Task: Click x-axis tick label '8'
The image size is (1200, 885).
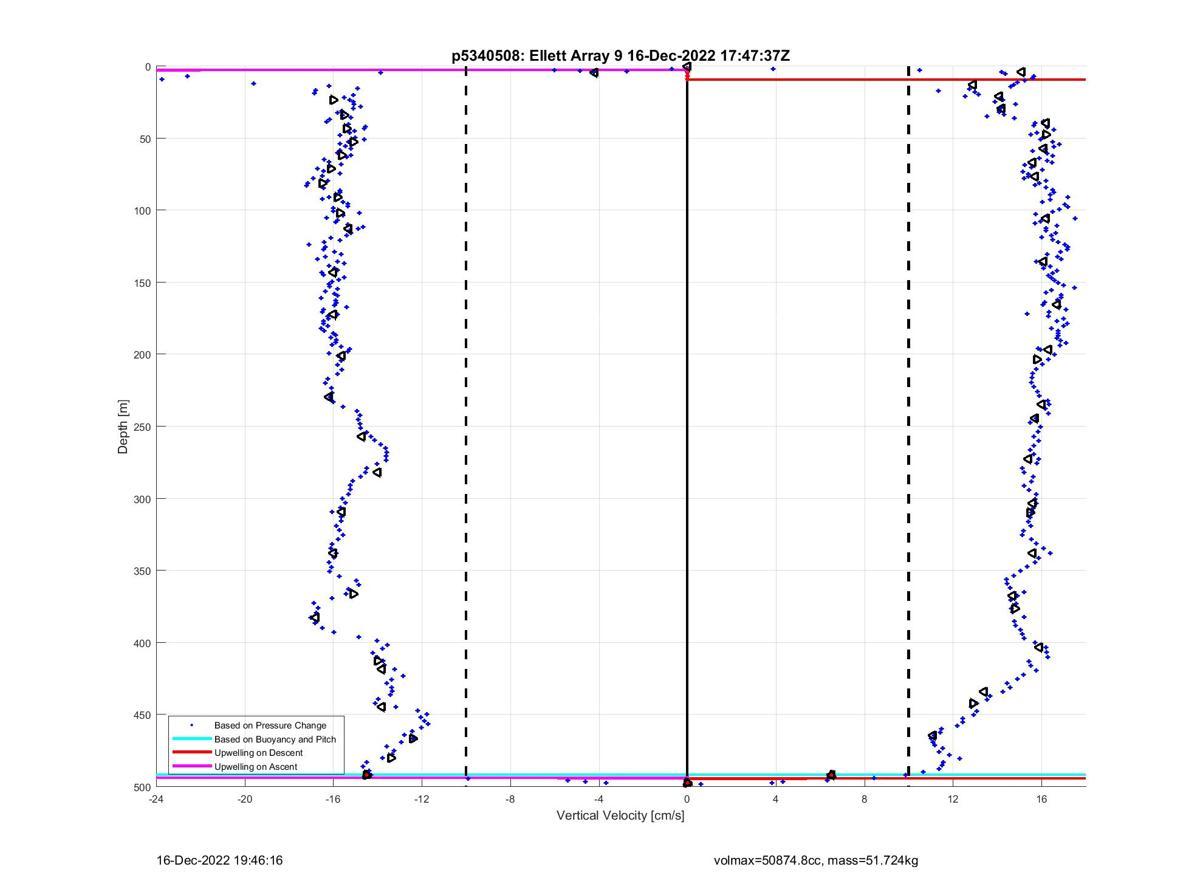Action: 864,799
